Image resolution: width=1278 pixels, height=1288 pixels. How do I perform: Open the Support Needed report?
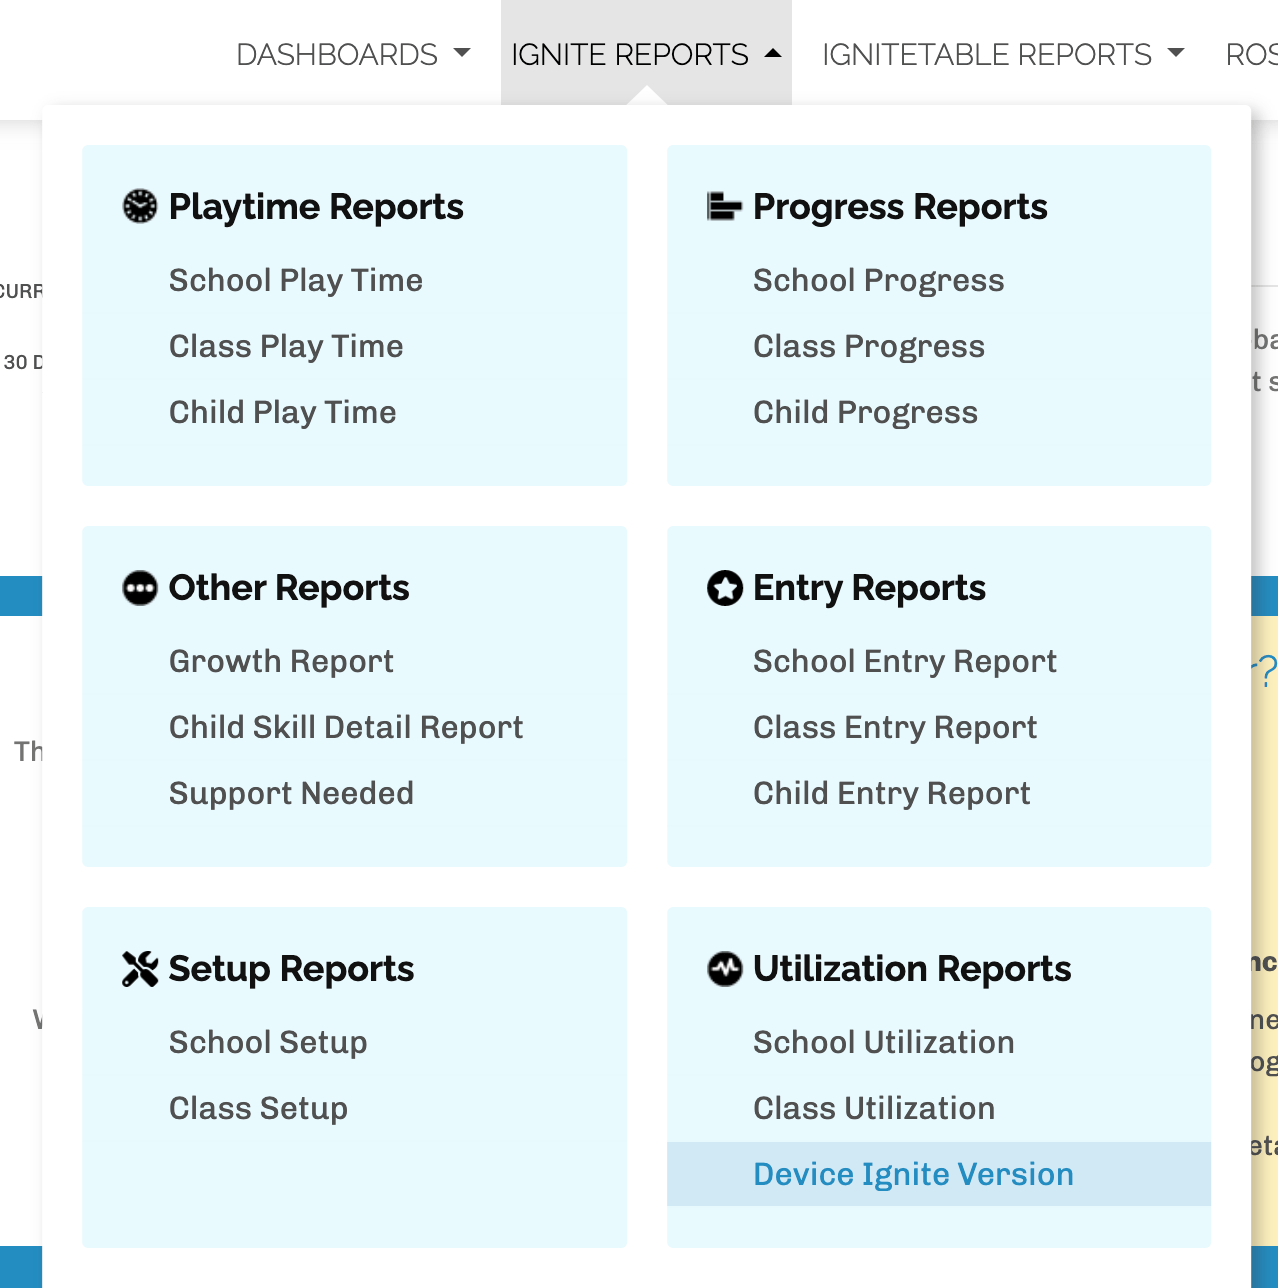pos(291,793)
